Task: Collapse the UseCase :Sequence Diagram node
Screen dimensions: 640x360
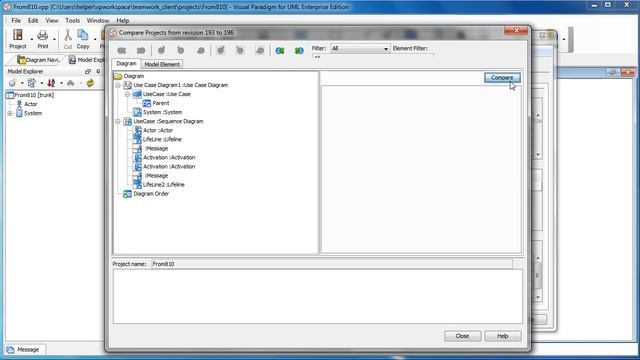Action: pos(118,122)
